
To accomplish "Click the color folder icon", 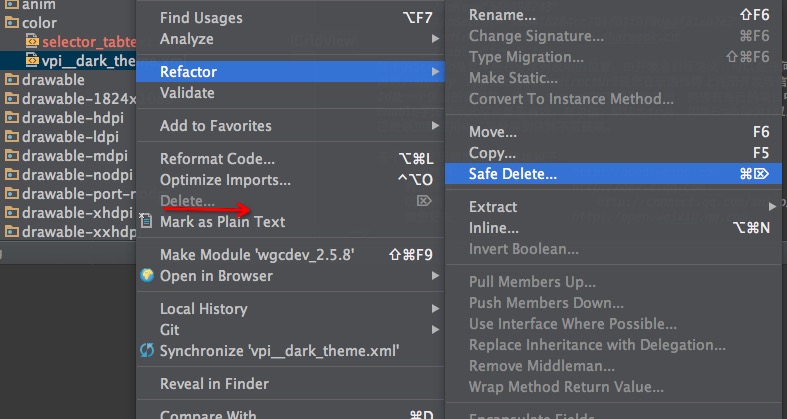I will point(12,23).
